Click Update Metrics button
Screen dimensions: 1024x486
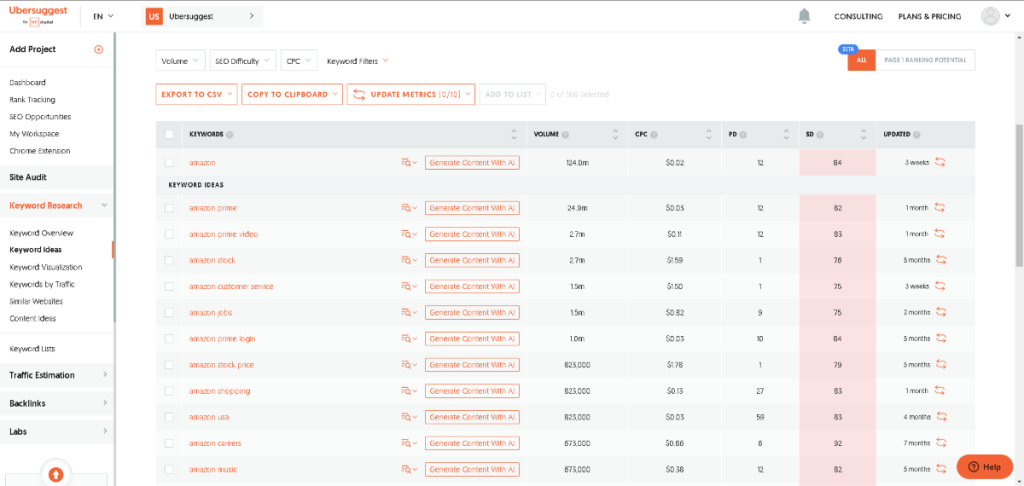[411, 94]
